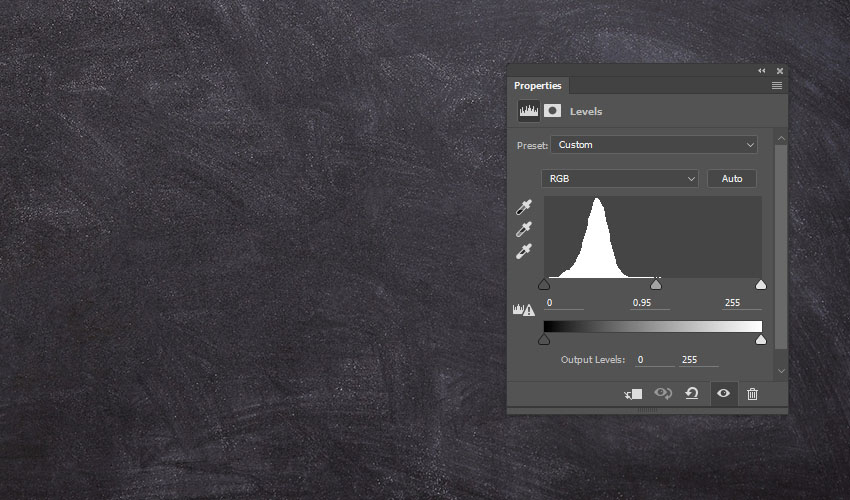Select the Levels adjustment histogram icon
Image resolution: width=850 pixels, height=500 pixels.
529,111
